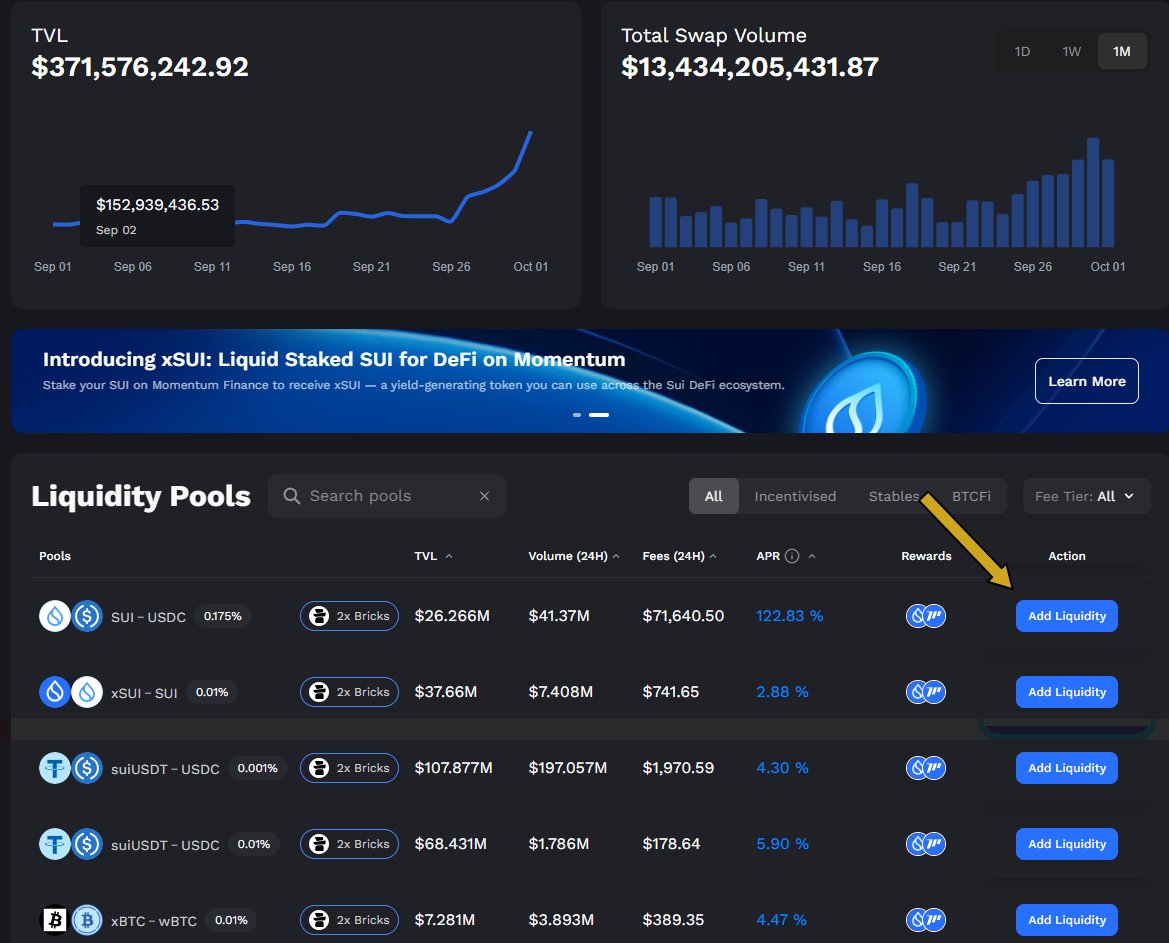Add Liquidity to the $68.431M TVL pool
The width and height of the screenshot is (1169, 943).
1066,845
